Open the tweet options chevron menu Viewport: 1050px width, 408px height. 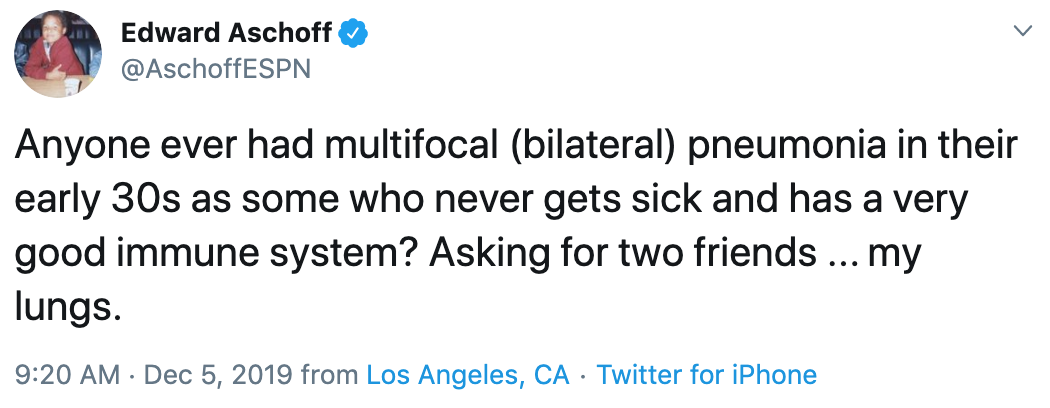pyautogui.click(x=1021, y=32)
